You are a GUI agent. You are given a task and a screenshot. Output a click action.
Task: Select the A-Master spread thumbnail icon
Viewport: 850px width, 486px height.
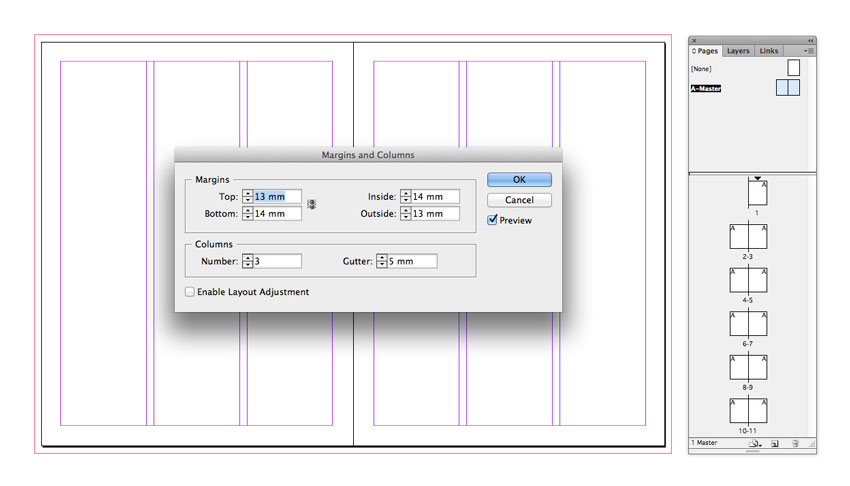[788, 88]
